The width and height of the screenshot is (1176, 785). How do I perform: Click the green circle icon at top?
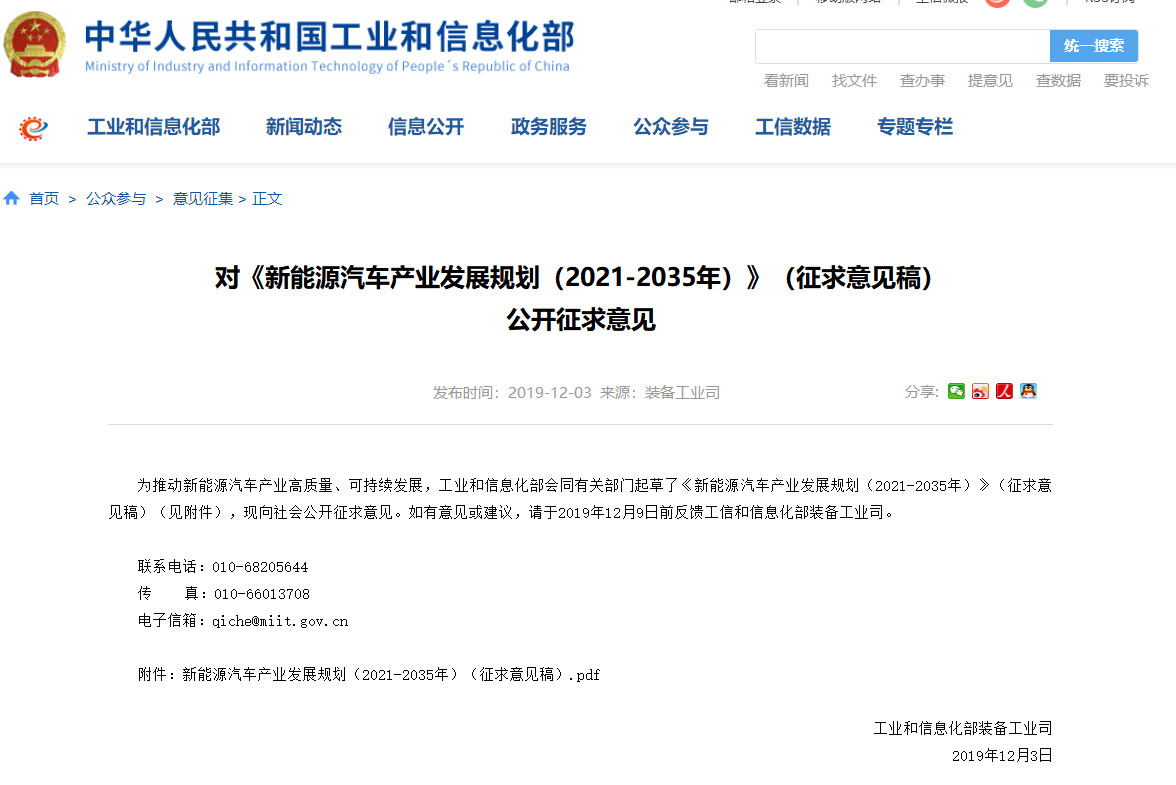[1035, 2]
